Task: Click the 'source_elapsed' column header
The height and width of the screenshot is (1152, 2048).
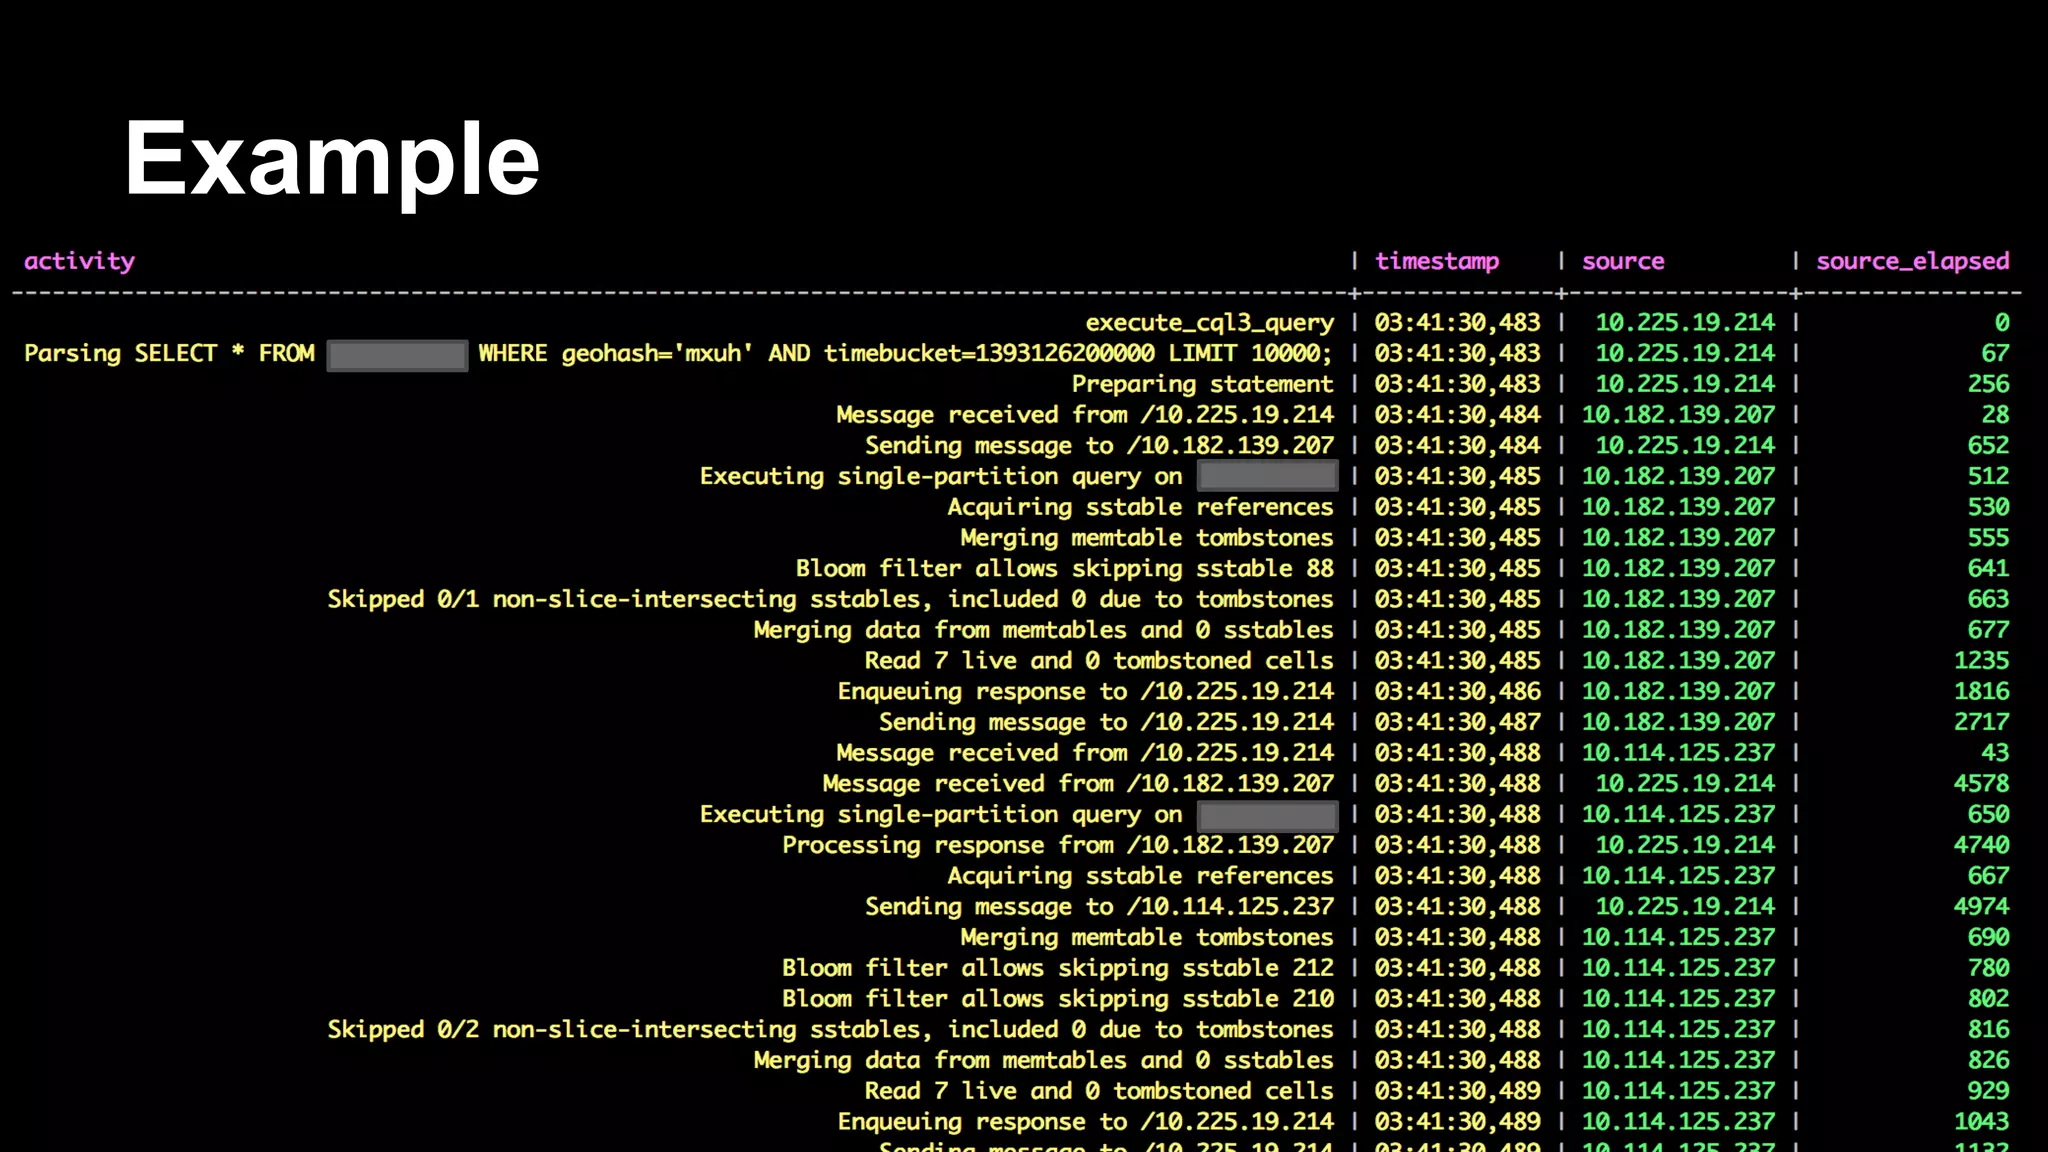Action: tap(1912, 261)
